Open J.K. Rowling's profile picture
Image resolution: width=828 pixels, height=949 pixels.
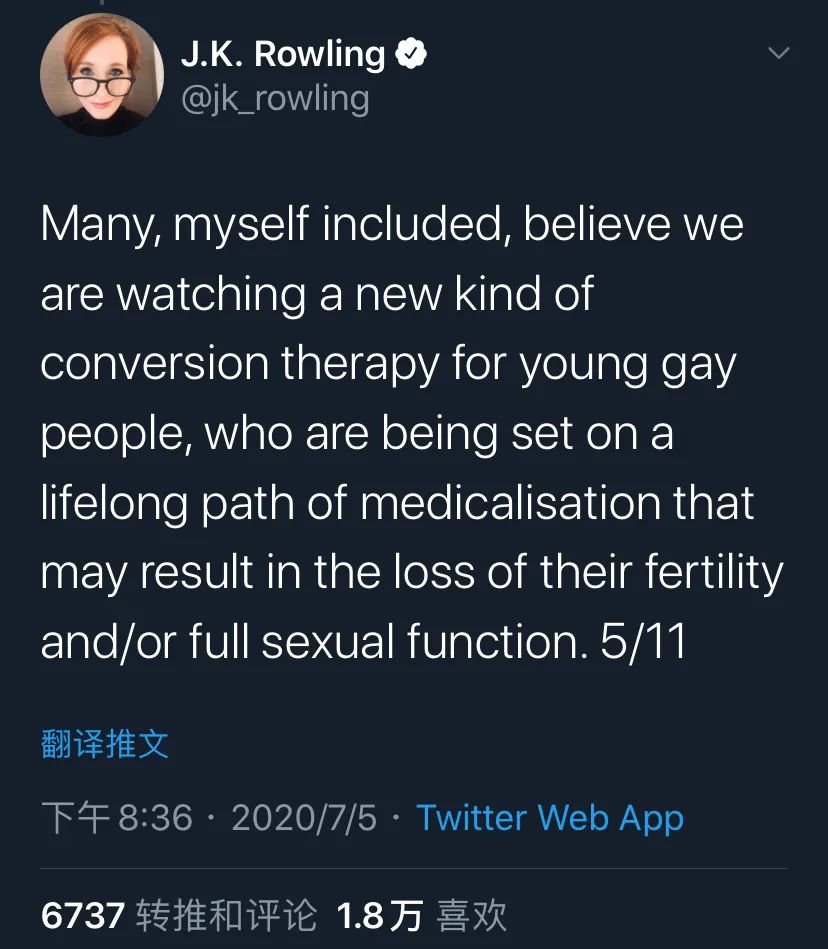(x=101, y=75)
